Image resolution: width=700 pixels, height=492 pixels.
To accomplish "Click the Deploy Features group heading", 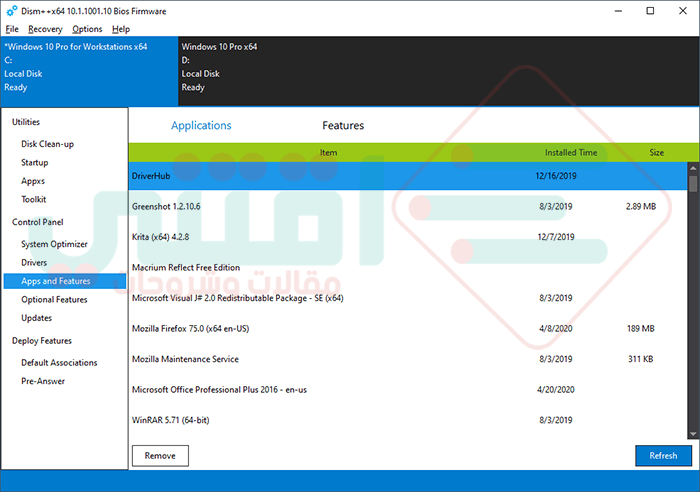I will [x=42, y=341].
